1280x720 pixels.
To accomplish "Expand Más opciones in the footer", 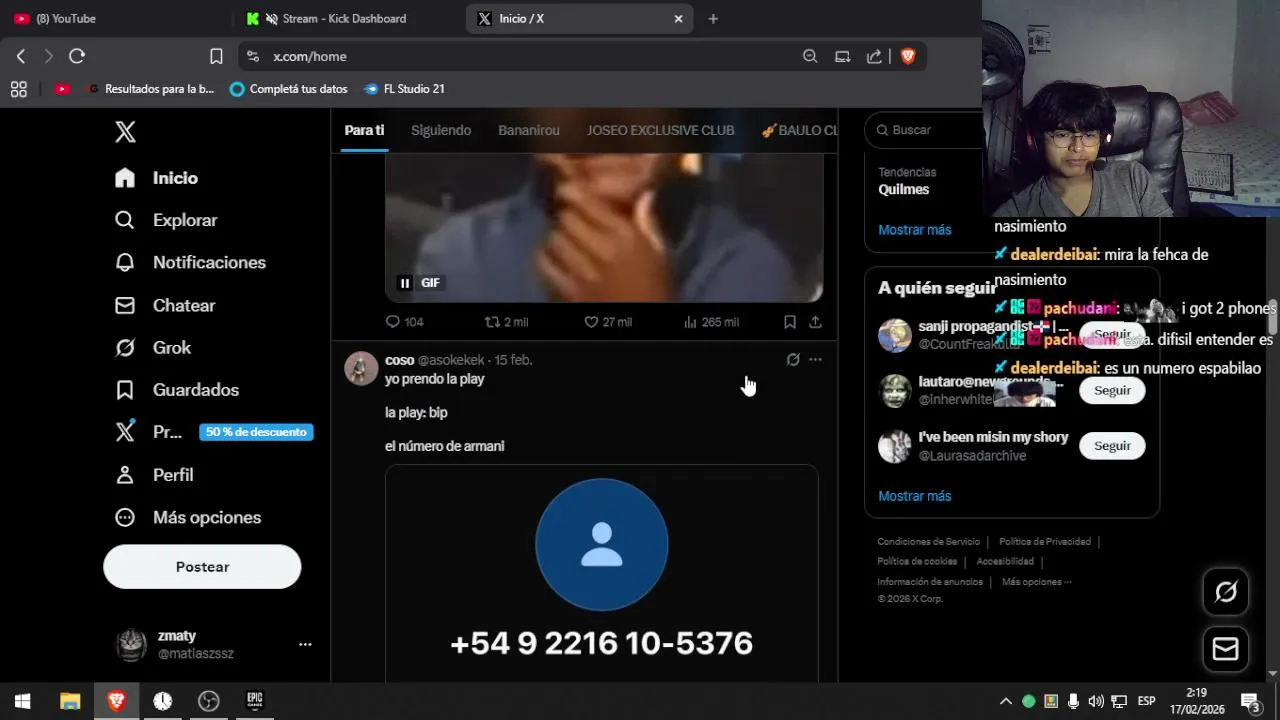I will pos(1037,582).
